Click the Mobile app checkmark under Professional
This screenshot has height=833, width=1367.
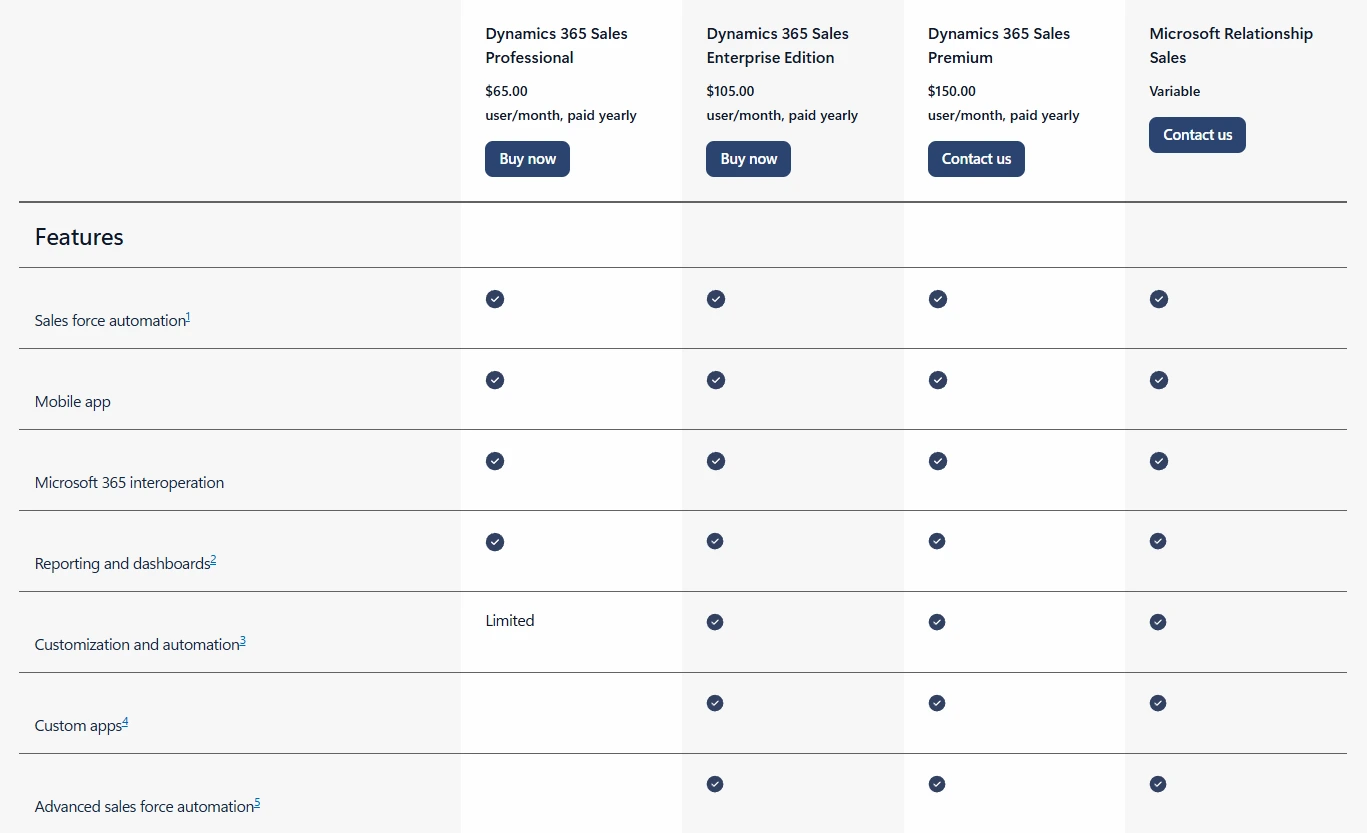tap(494, 380)
